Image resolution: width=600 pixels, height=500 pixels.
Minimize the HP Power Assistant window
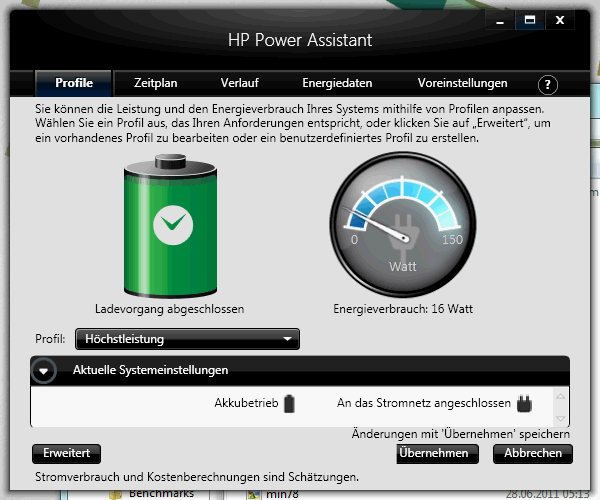pyautogui.click(x=500, y=20)
